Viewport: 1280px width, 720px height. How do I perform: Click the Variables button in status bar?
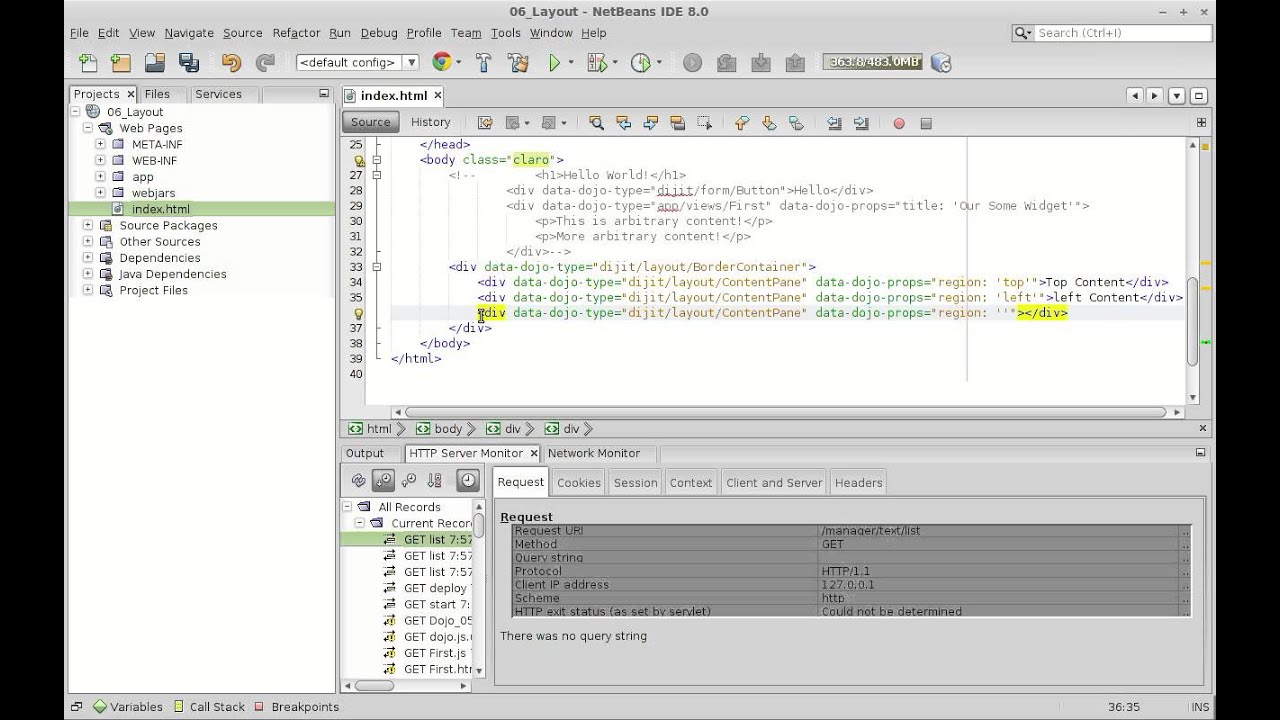point(128,707)
